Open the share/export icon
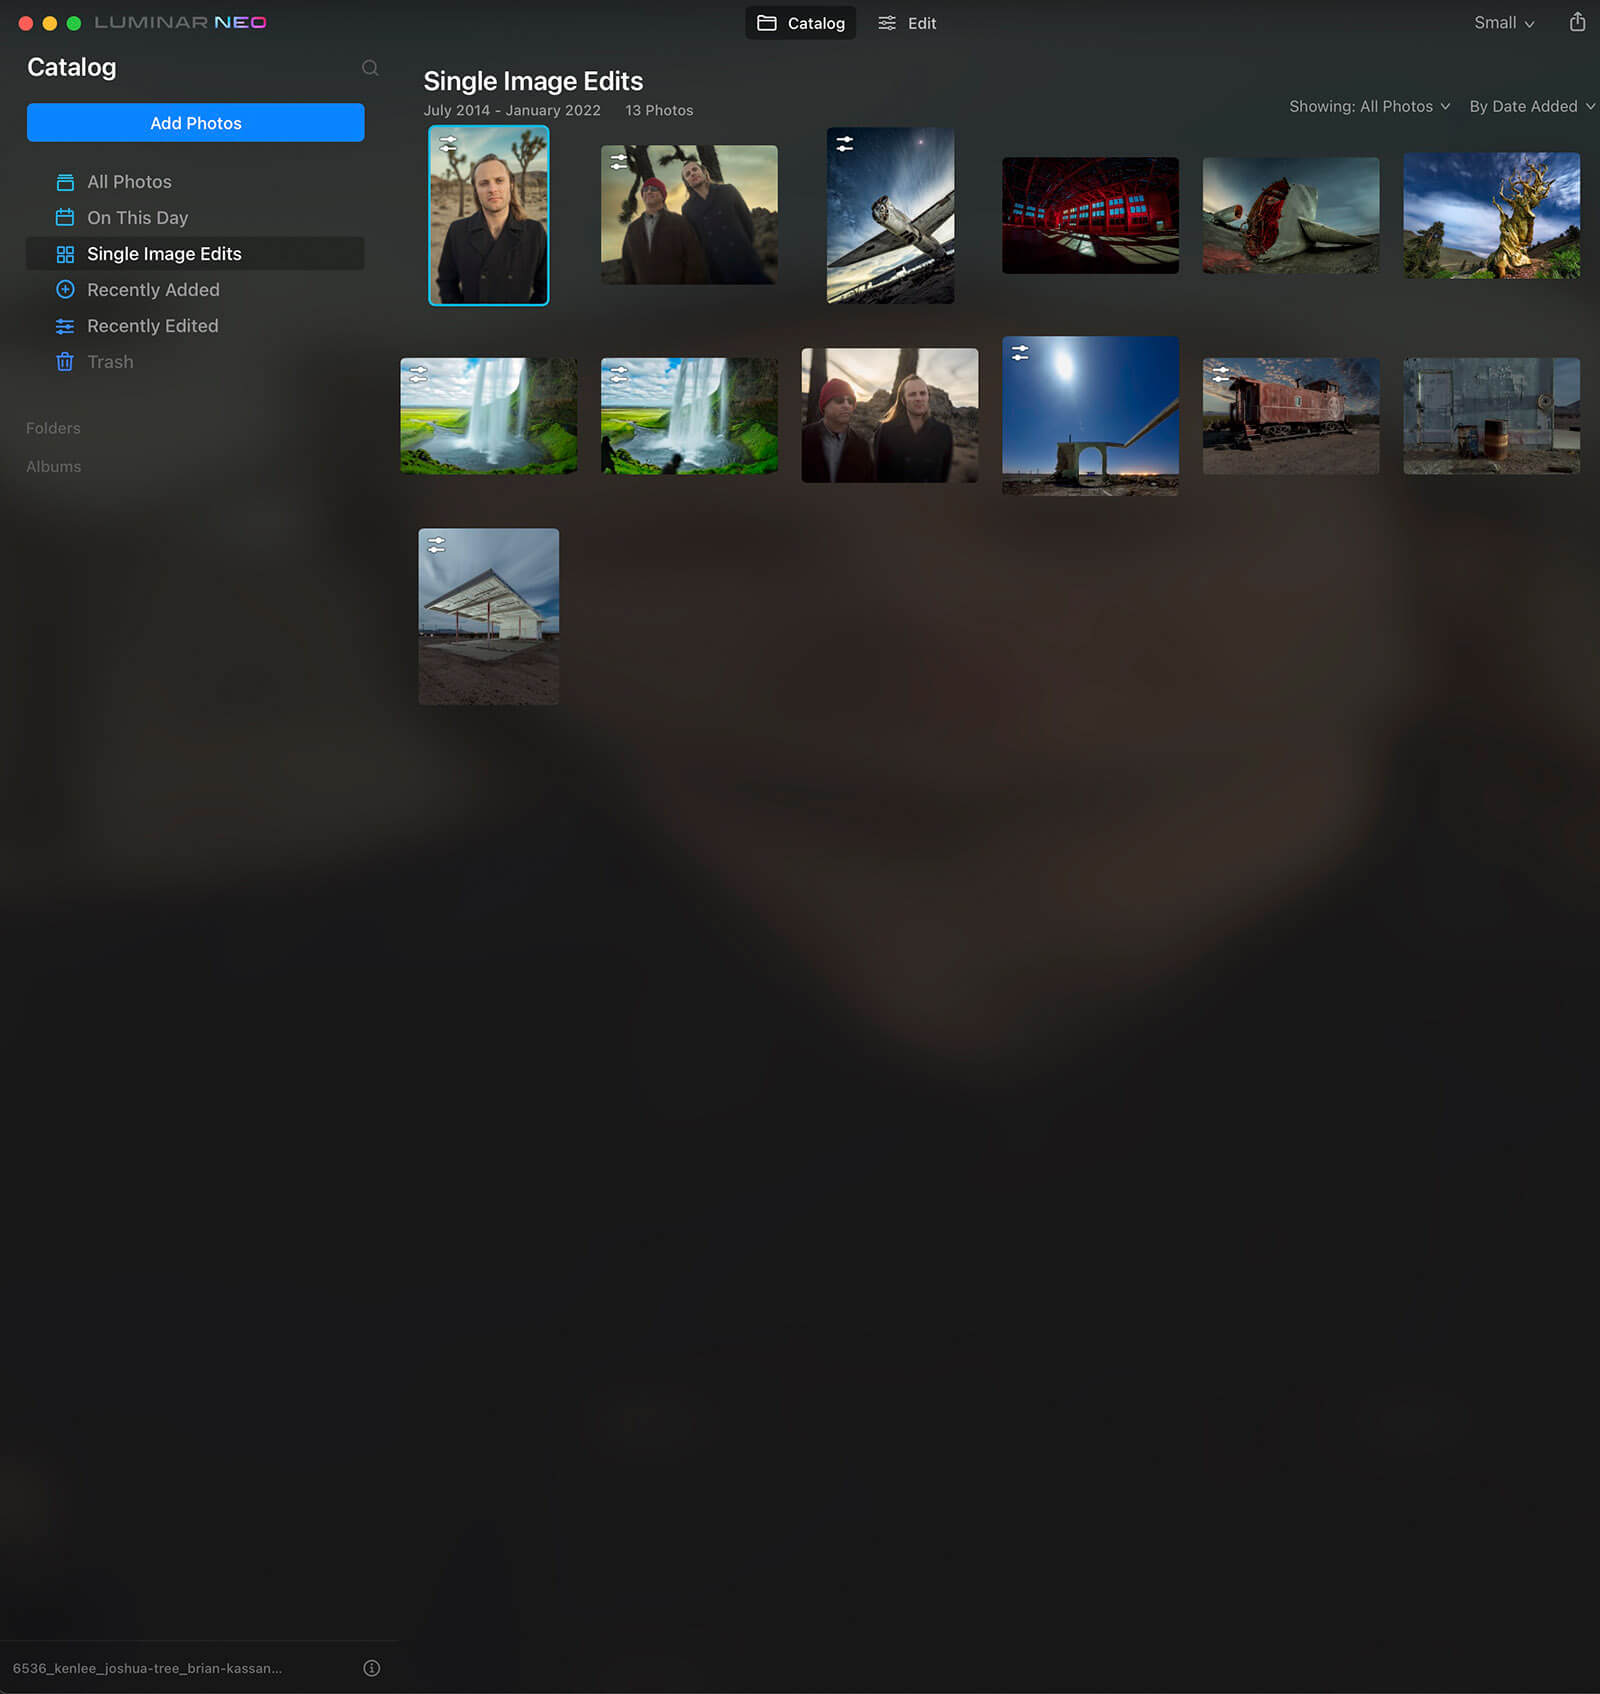This screenshot has width=1600, height=1694. tap(1577, 22)
